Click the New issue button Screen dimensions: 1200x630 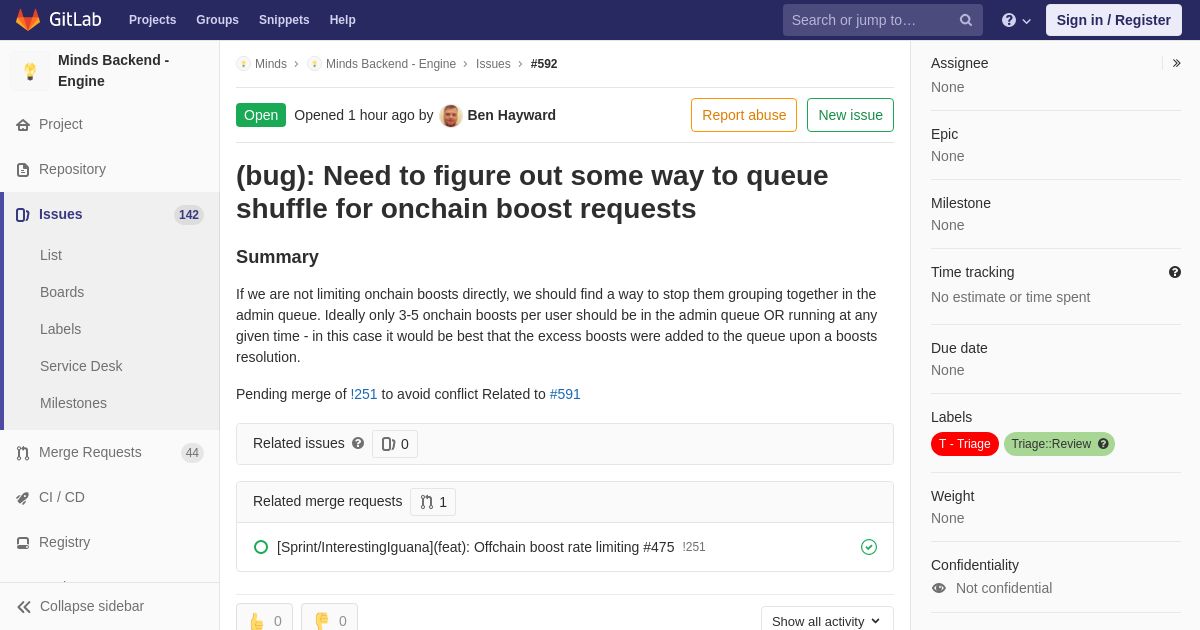tap(850, 115)
